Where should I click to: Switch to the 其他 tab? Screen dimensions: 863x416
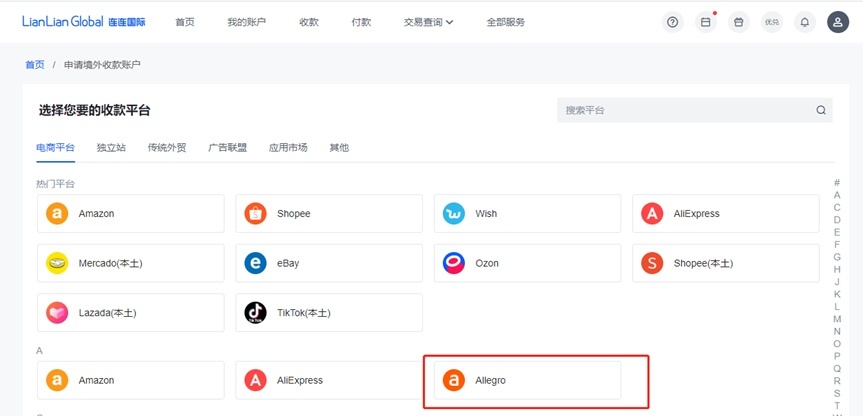pos(339,147)
